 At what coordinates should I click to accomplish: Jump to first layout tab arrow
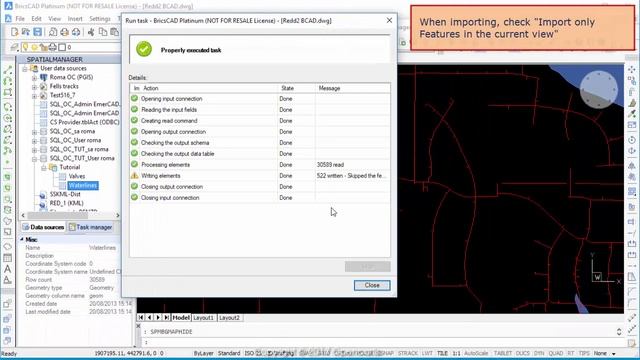[x=141, y=317]
